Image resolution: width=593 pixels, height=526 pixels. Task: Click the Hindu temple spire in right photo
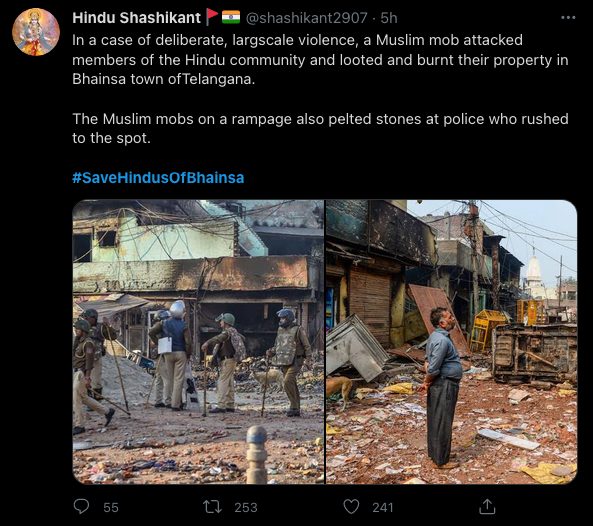tap(534, 270)
